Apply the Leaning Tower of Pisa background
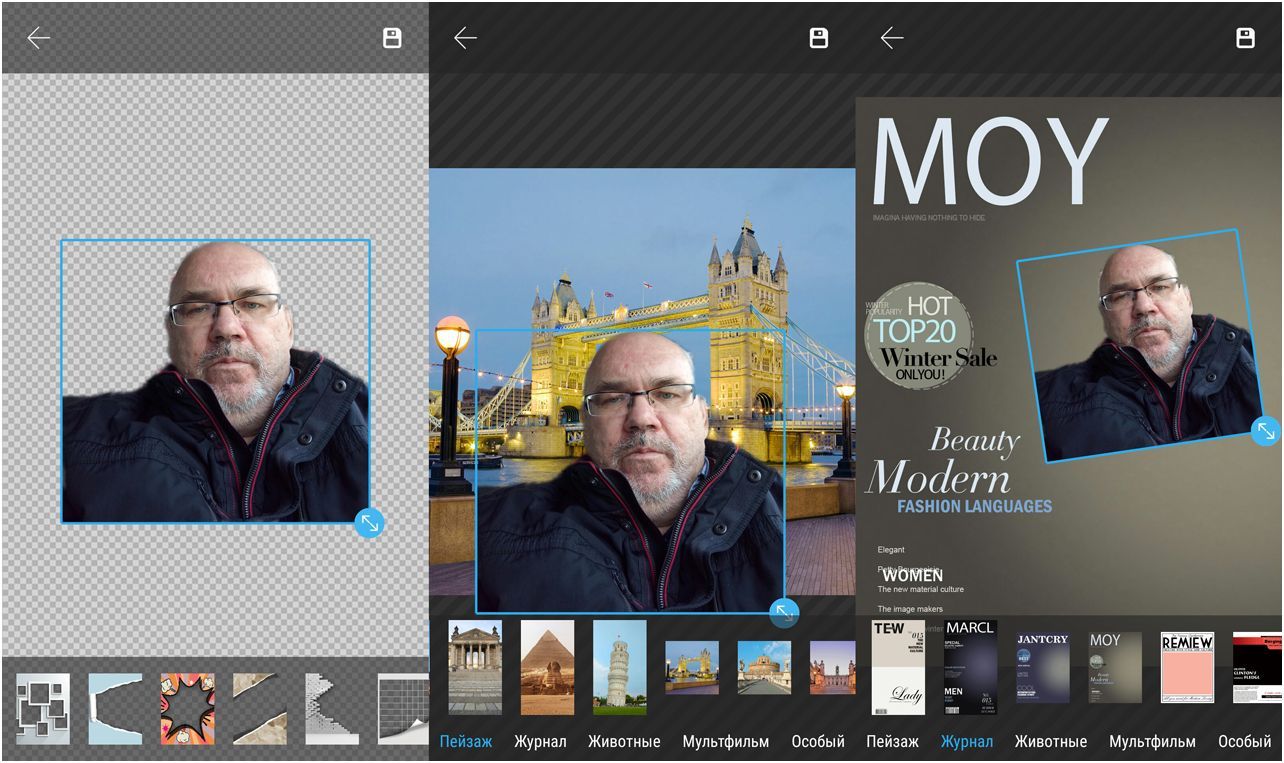Viewport: 1284px width, 763px height. 619,667
